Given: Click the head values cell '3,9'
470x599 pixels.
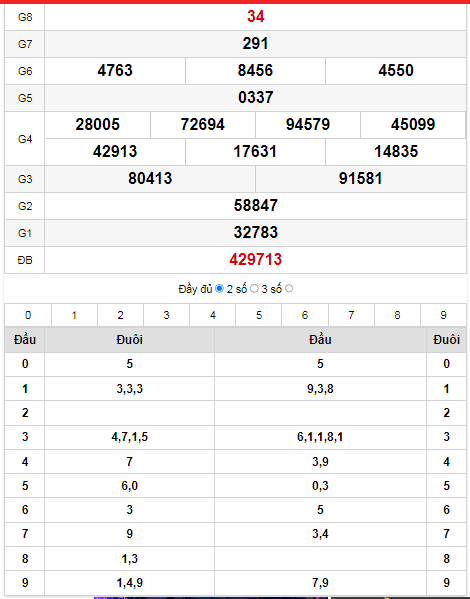Looking at the screenshot, I should [320, 462].
